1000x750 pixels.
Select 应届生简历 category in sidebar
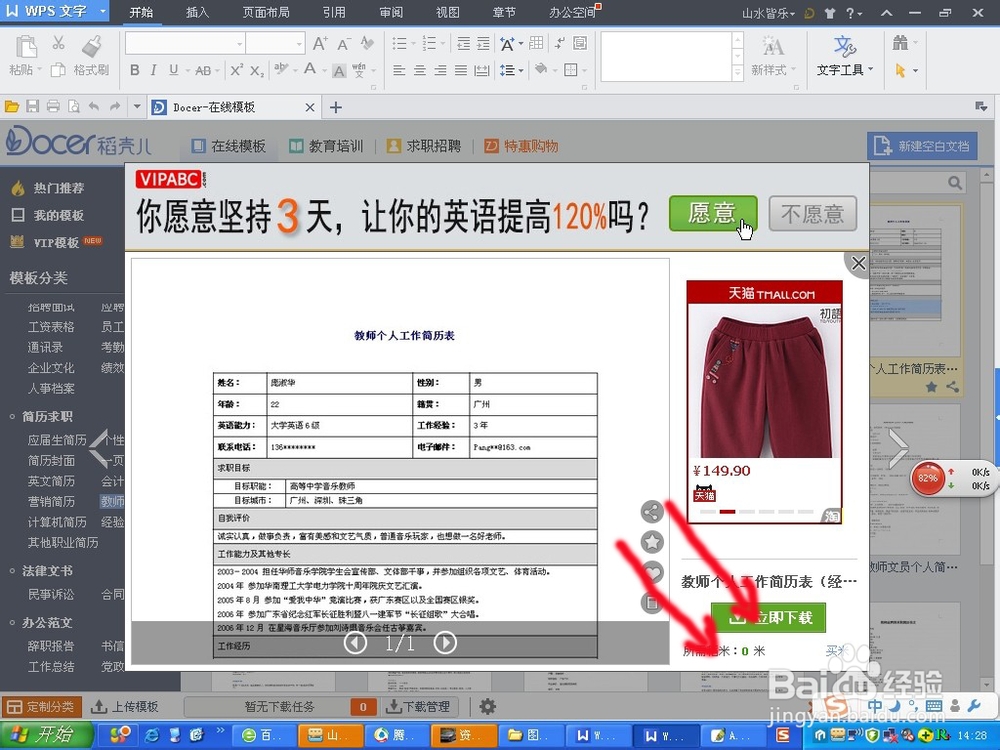(57, 440)
